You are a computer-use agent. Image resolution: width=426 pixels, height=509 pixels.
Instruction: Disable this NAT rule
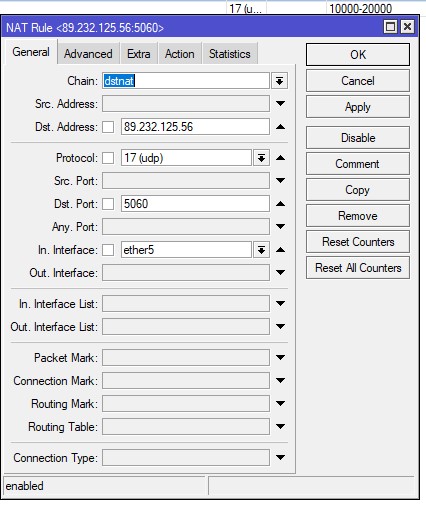(358, 137)
